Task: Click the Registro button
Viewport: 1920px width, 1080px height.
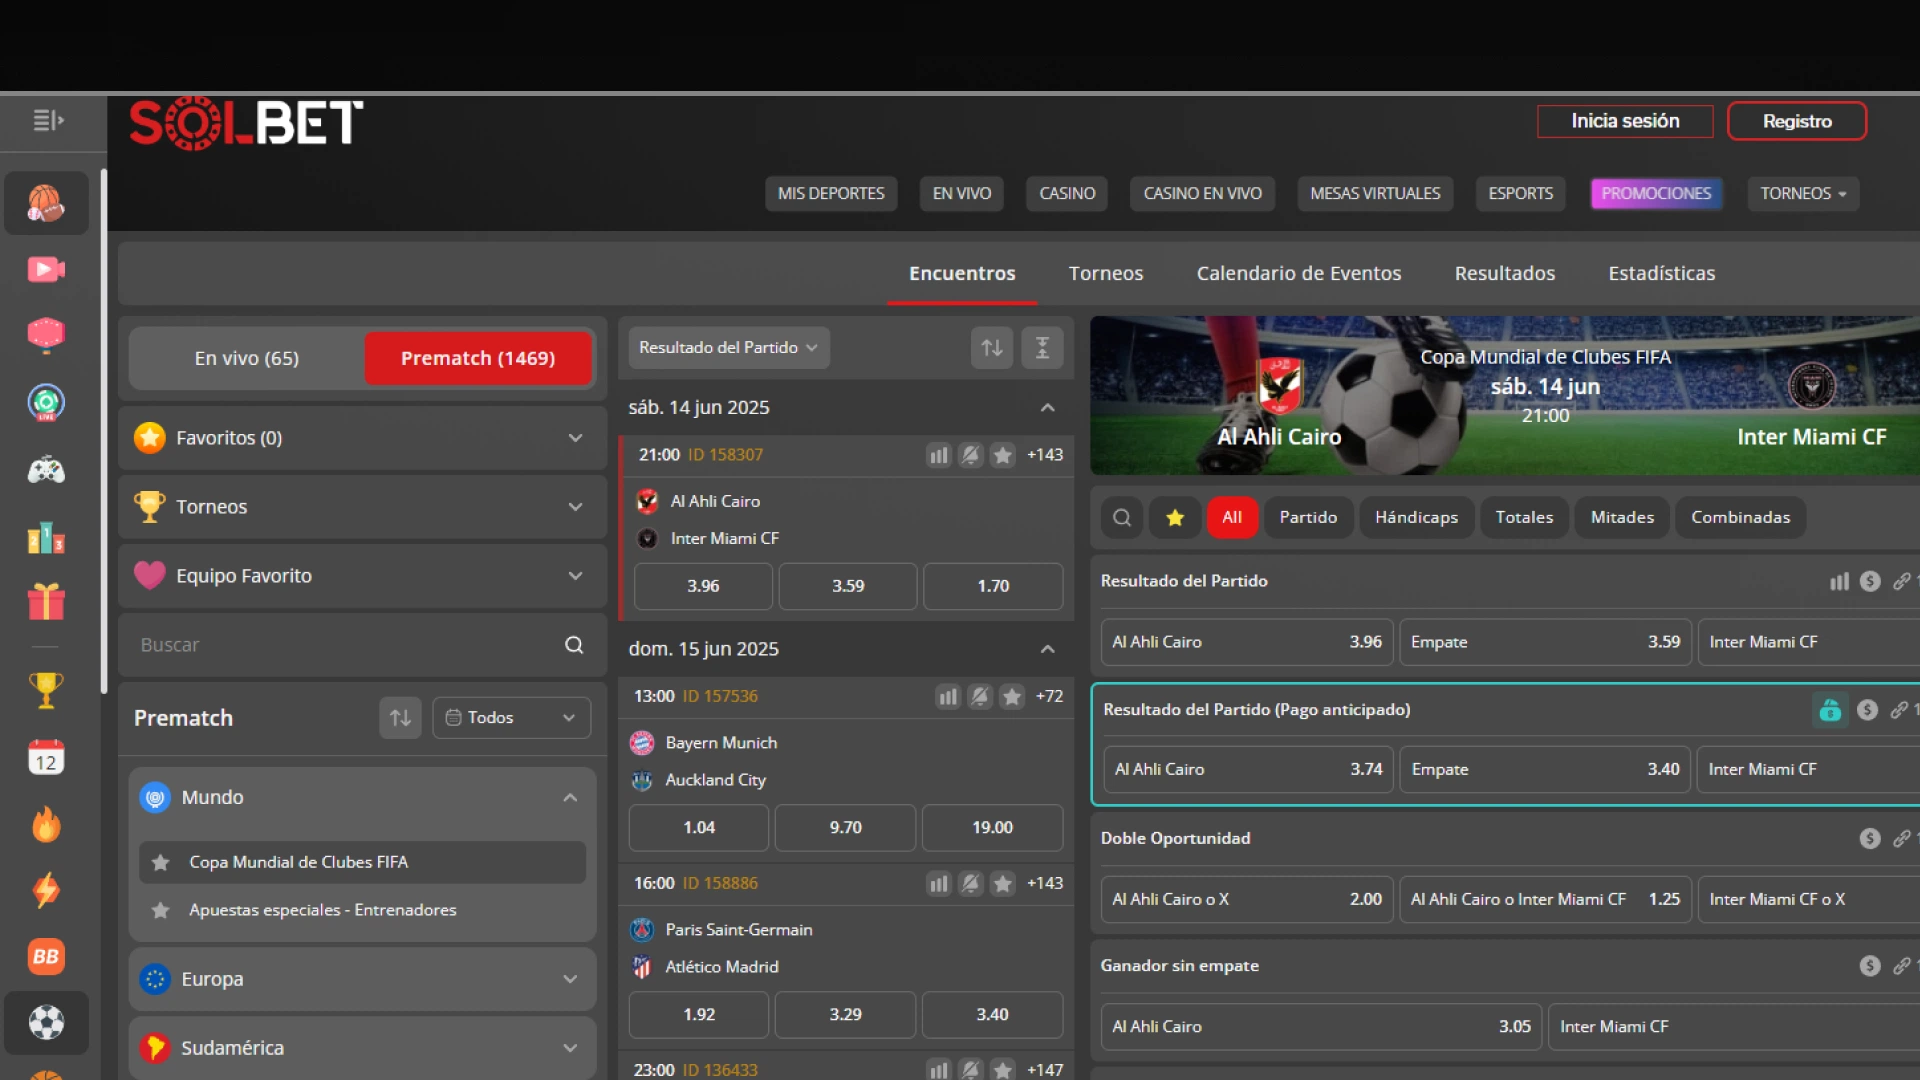Action: coord(1797,121)
